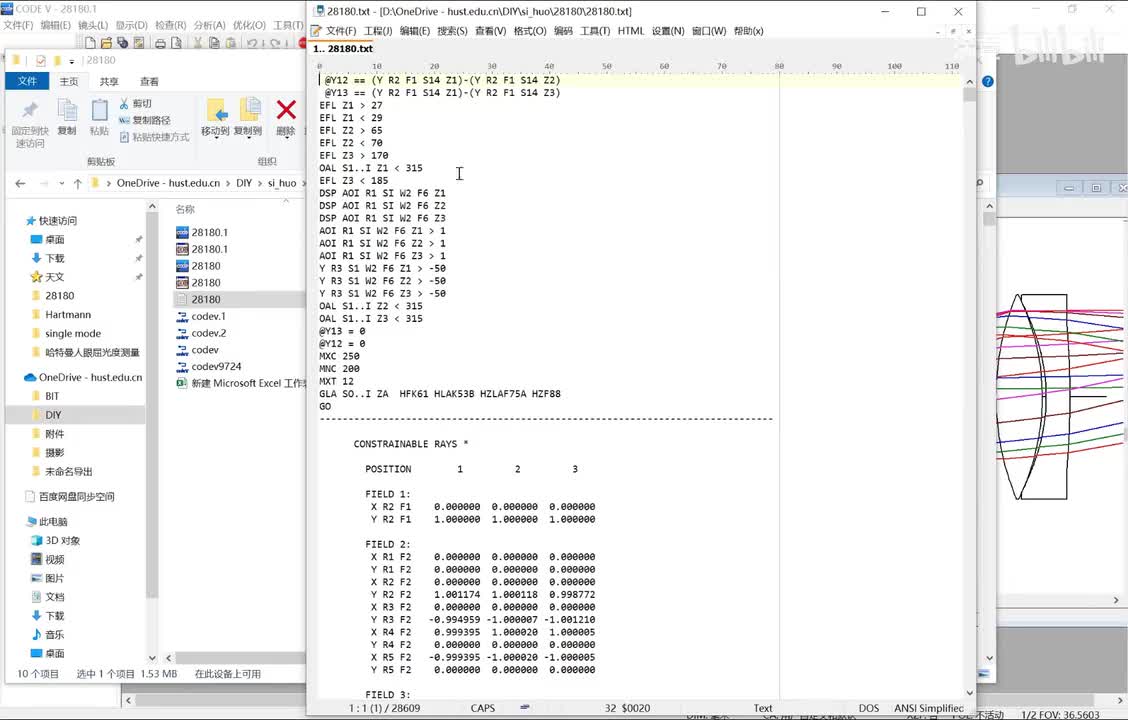Click copy icon in CODE V toolbar
Image resolution: width=1128 pixels, height=720 pixels.
pos(214,43)
